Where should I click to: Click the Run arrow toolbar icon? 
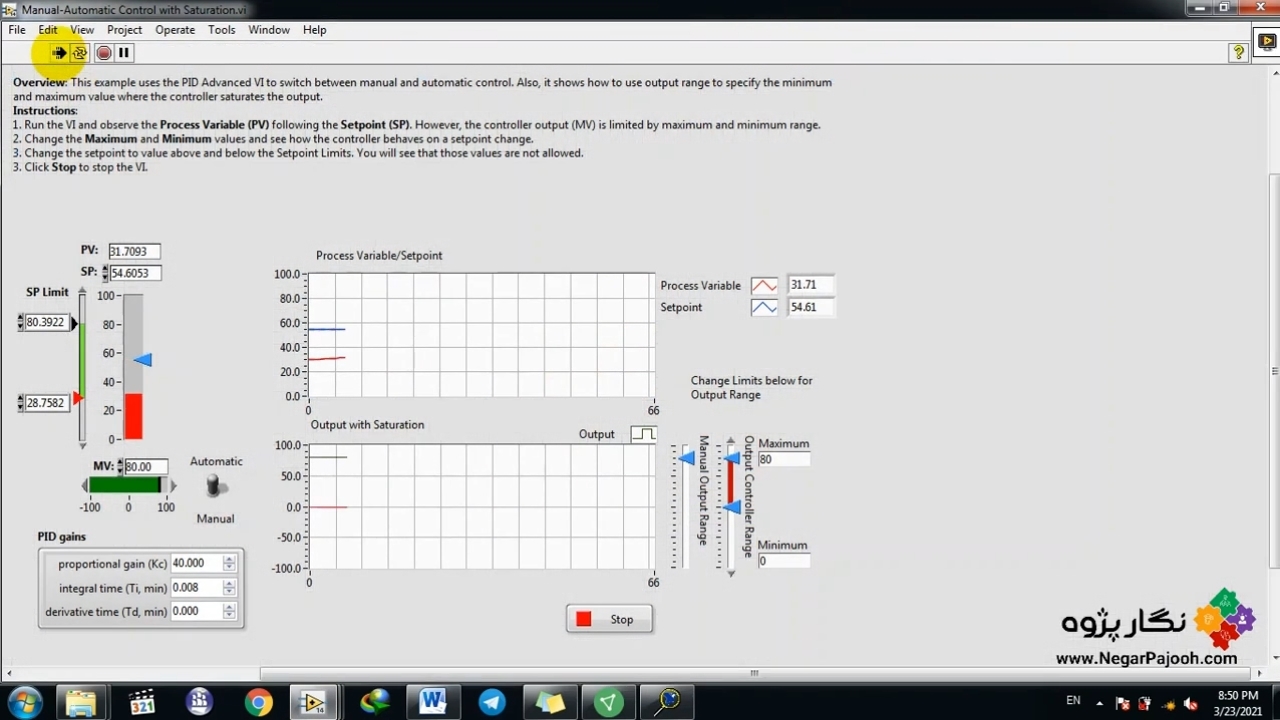pos(59,53)
